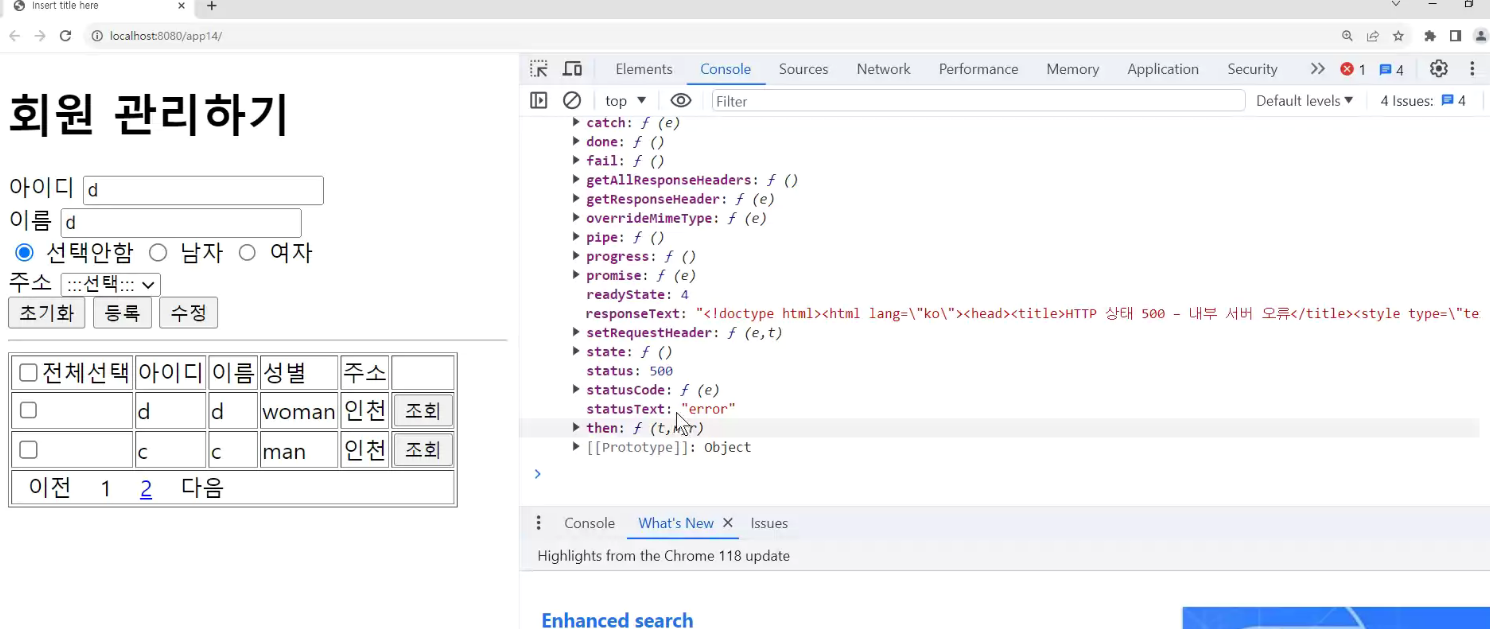Focus the console Filter input
This screenshot has width=1490, height=629.
click(978, 100)
